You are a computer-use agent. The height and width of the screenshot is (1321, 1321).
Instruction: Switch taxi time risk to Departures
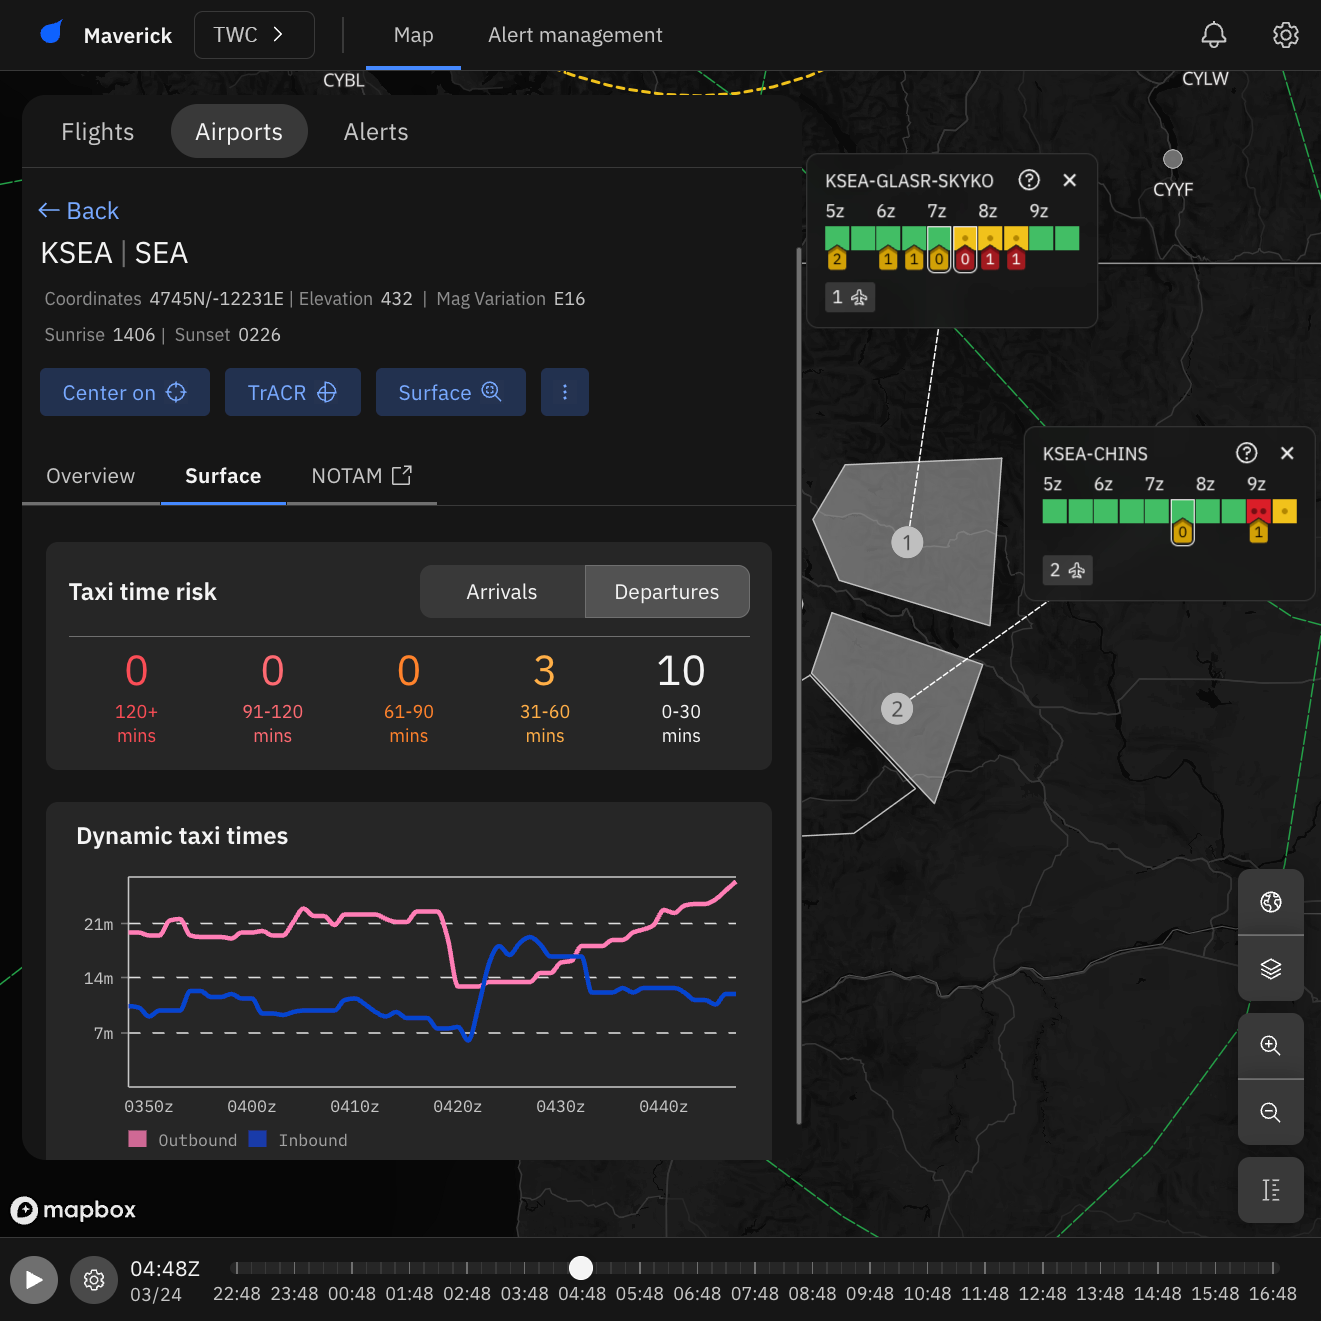click(666, 592)
